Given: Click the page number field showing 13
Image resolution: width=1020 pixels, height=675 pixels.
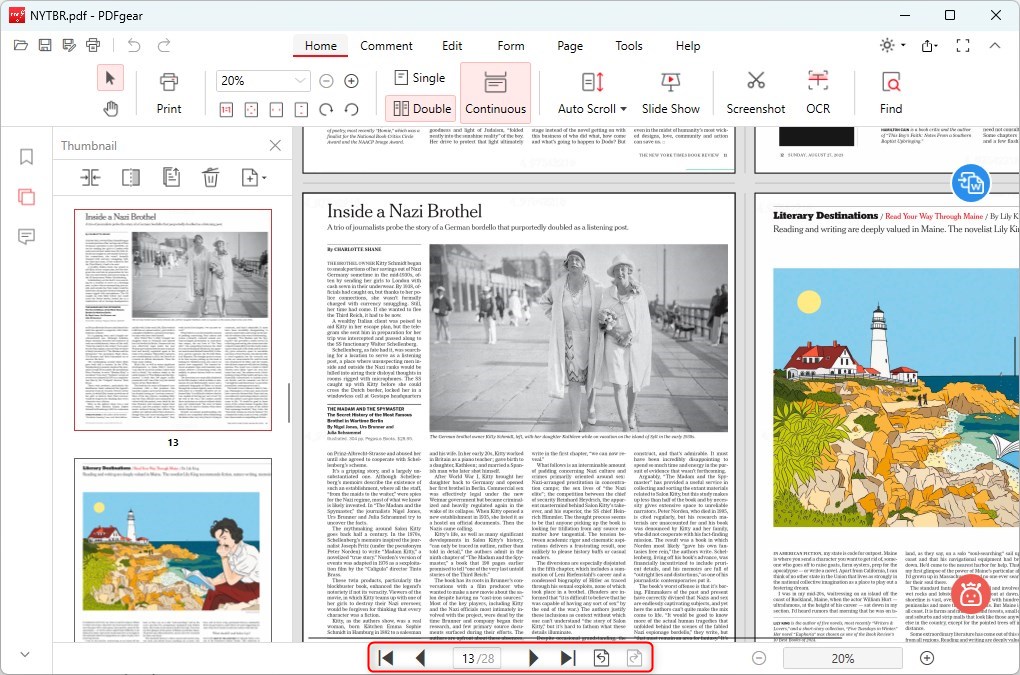Looking at the screenshot, I should pos(478,658).
